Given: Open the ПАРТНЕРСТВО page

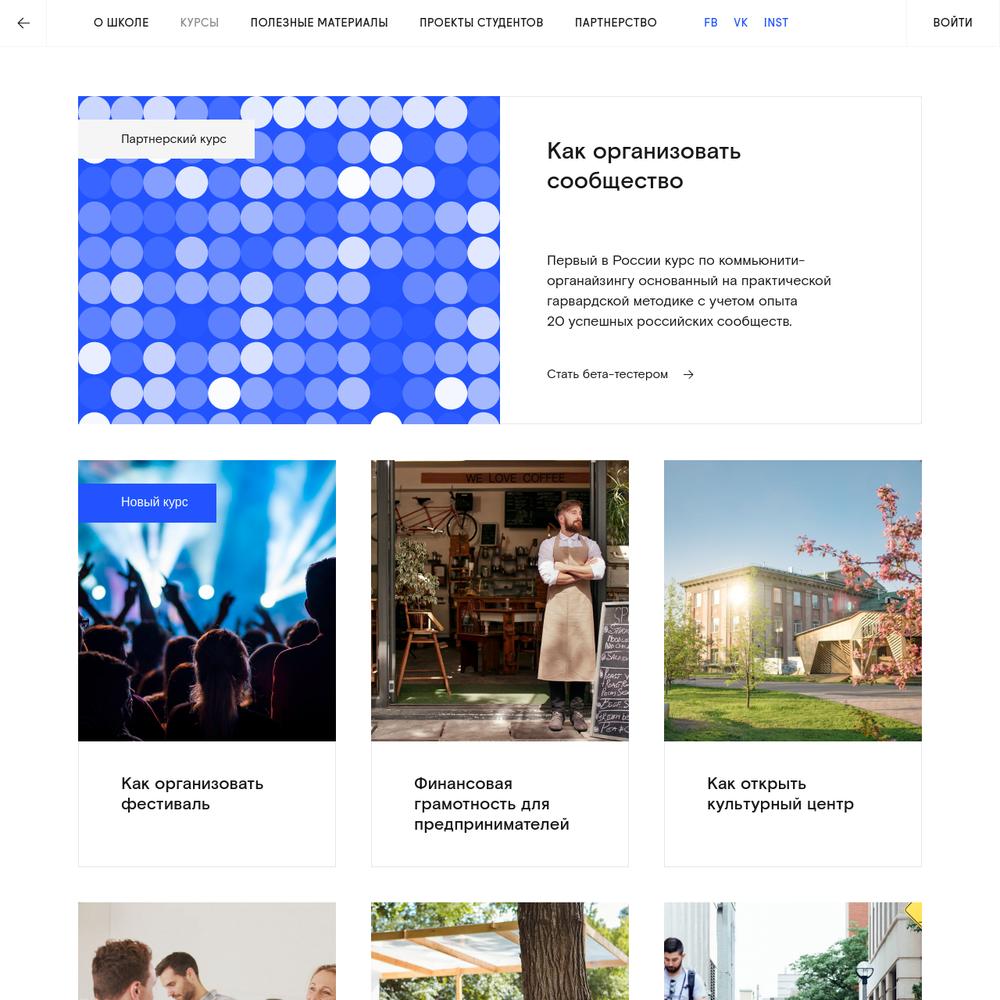Looking at the screenshot, I should point(615,22).
